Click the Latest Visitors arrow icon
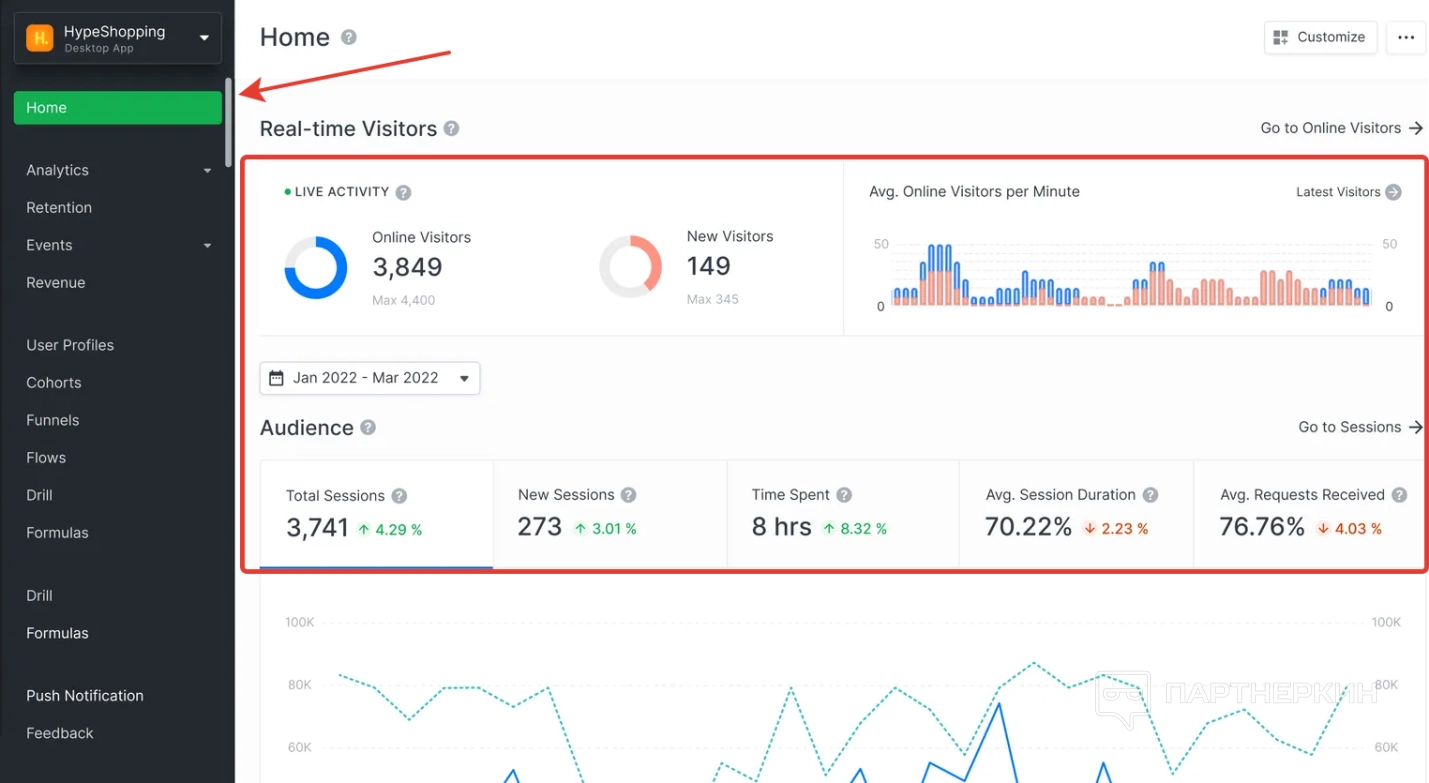This screenshot has height=783, width=1429. (x=1393, y=192)
